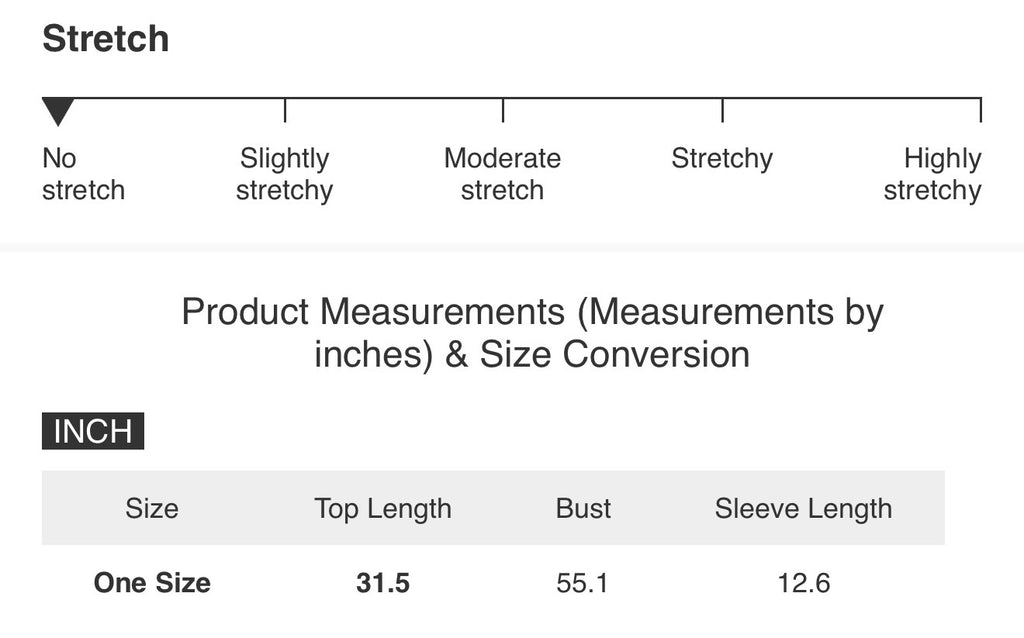Click the Stretchy scale label
The image size is (1024, 638).
tap(722, 159)
